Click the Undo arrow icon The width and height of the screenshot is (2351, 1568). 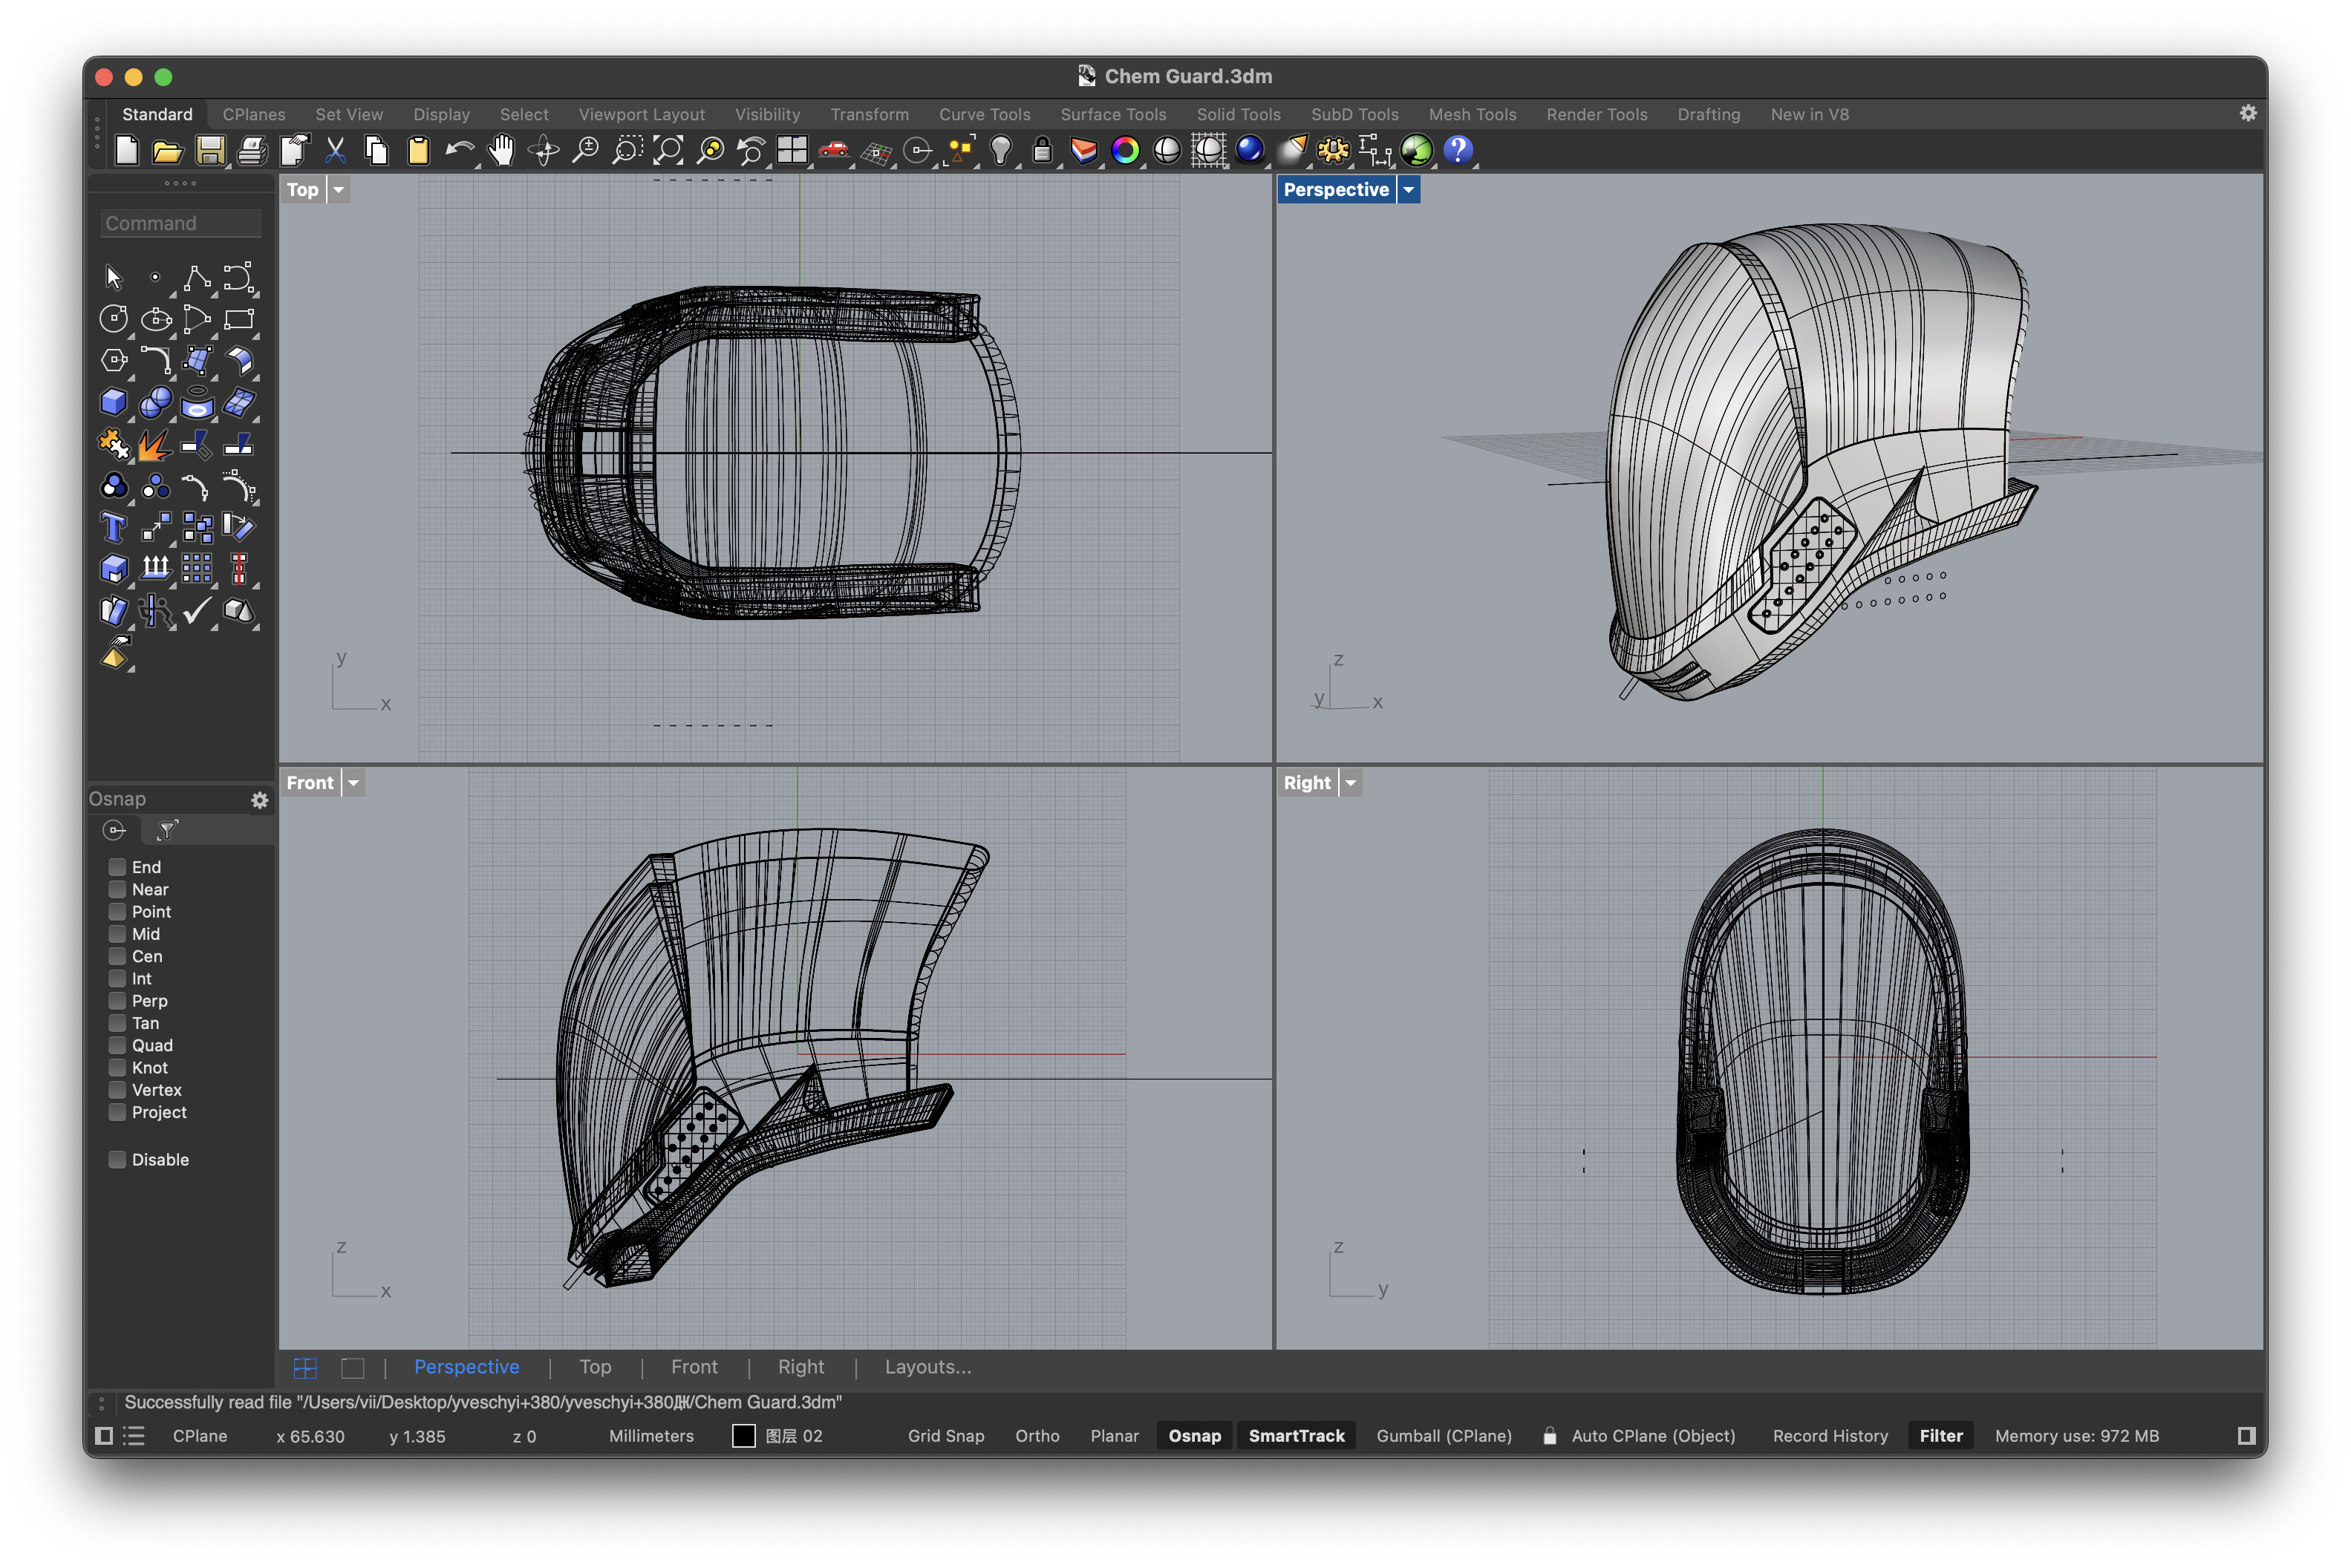click(x=459, y=151)
